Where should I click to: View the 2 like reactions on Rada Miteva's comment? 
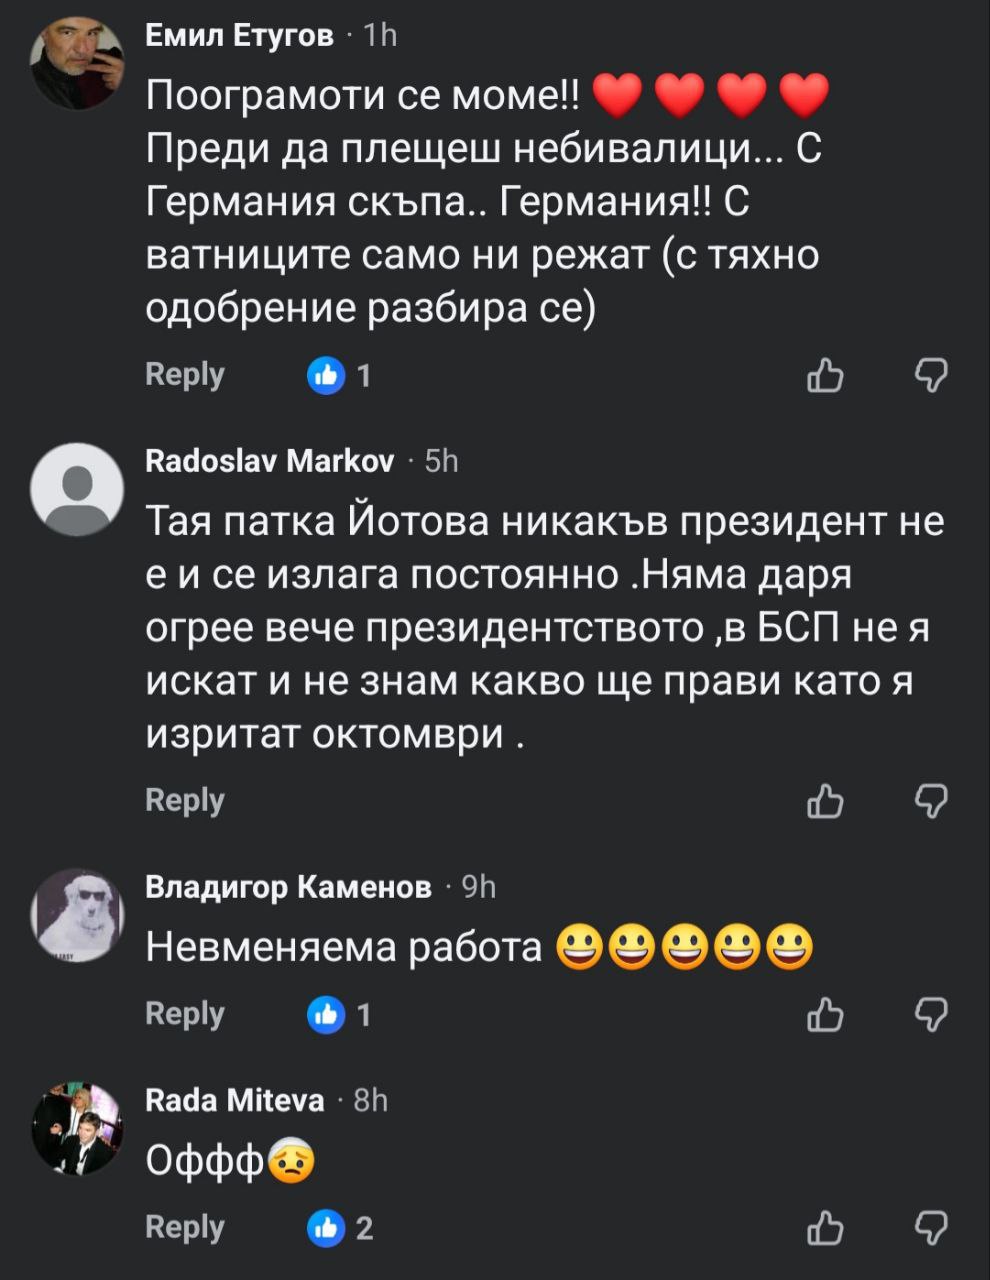tap(340, 1228)
